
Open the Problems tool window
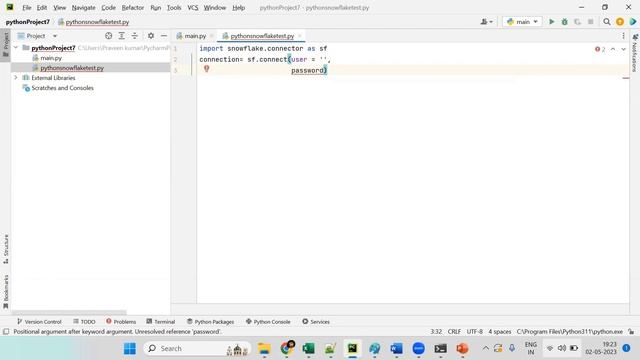point(121,322)
